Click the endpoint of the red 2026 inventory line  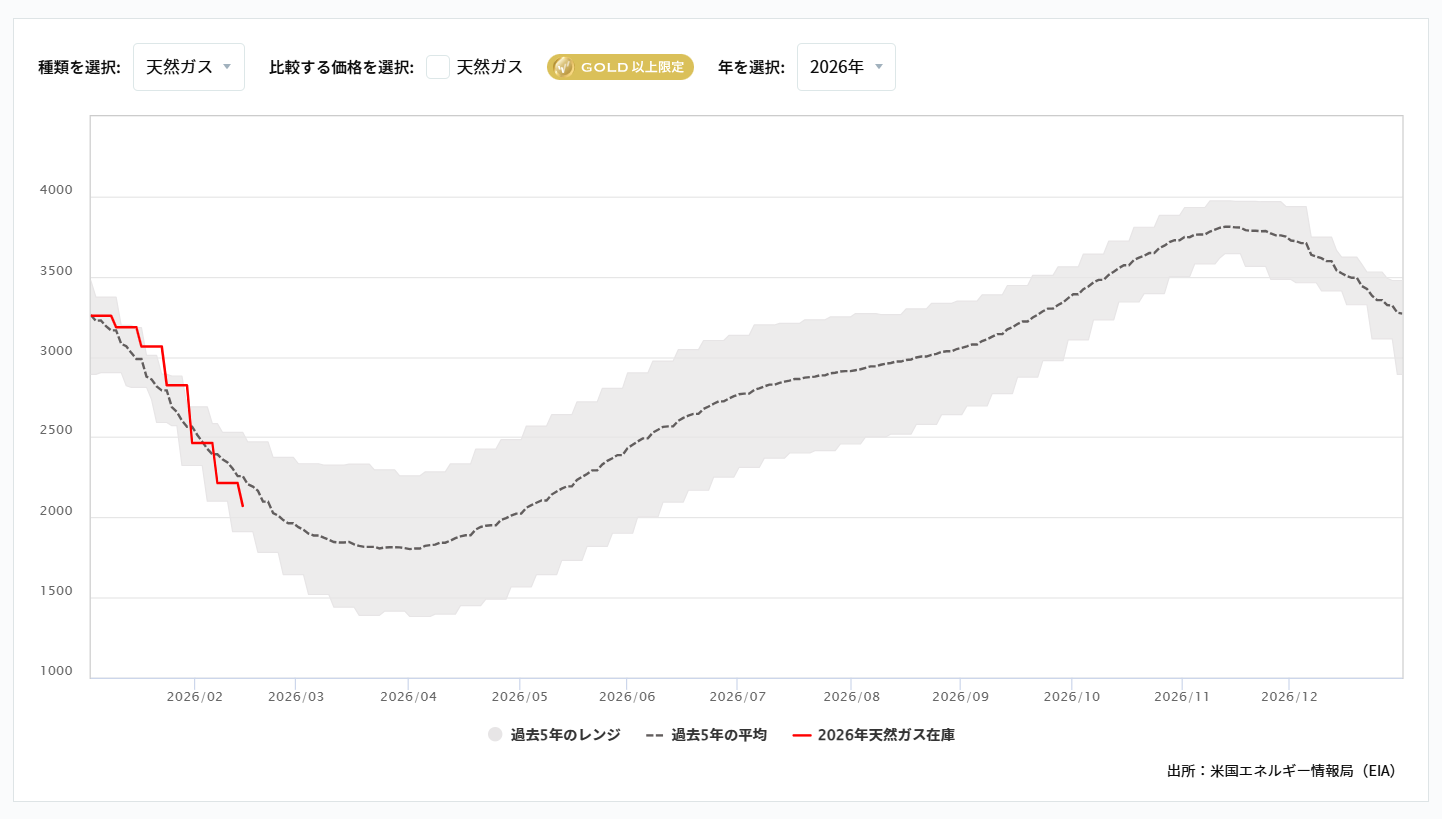[241, 507]
